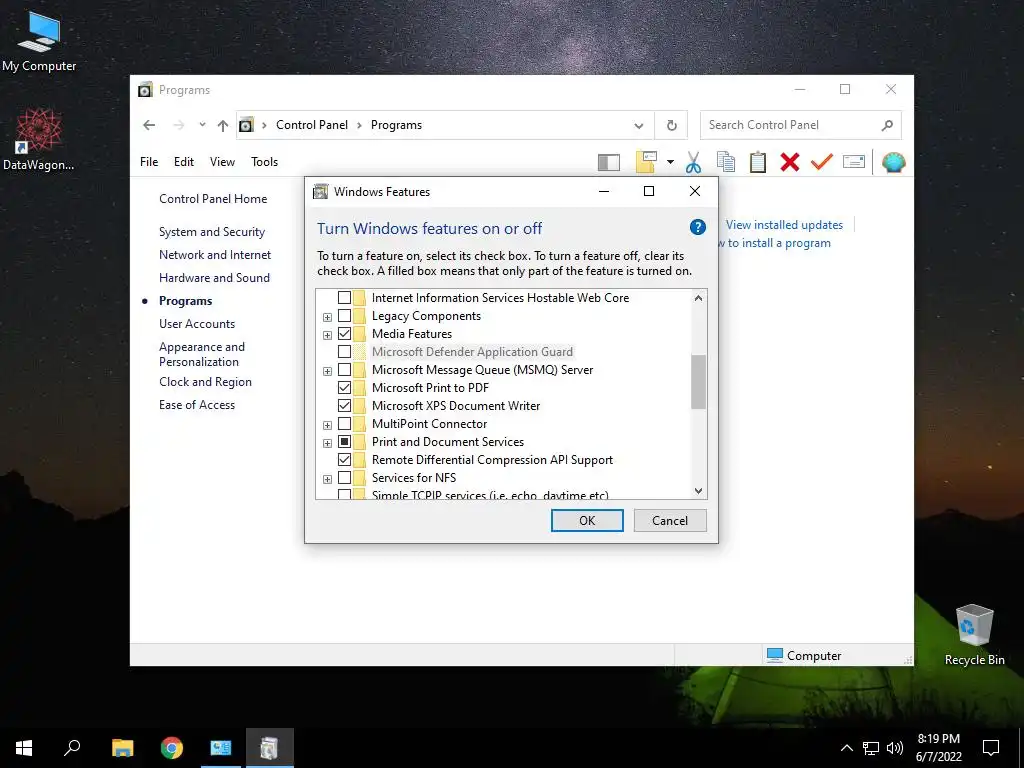Click the Windows Features taskbar icon
Viewport: 1024px width, 768px height.
[x=270, y=748]
